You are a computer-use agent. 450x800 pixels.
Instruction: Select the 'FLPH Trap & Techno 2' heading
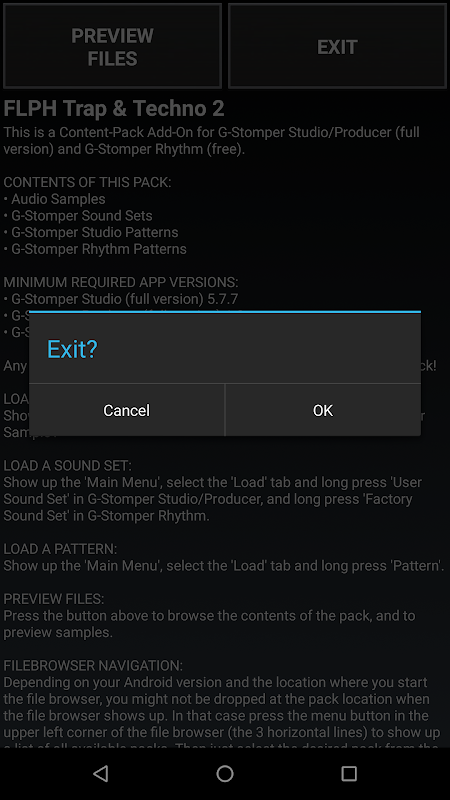pyautogui.click(x=114, y=109)
